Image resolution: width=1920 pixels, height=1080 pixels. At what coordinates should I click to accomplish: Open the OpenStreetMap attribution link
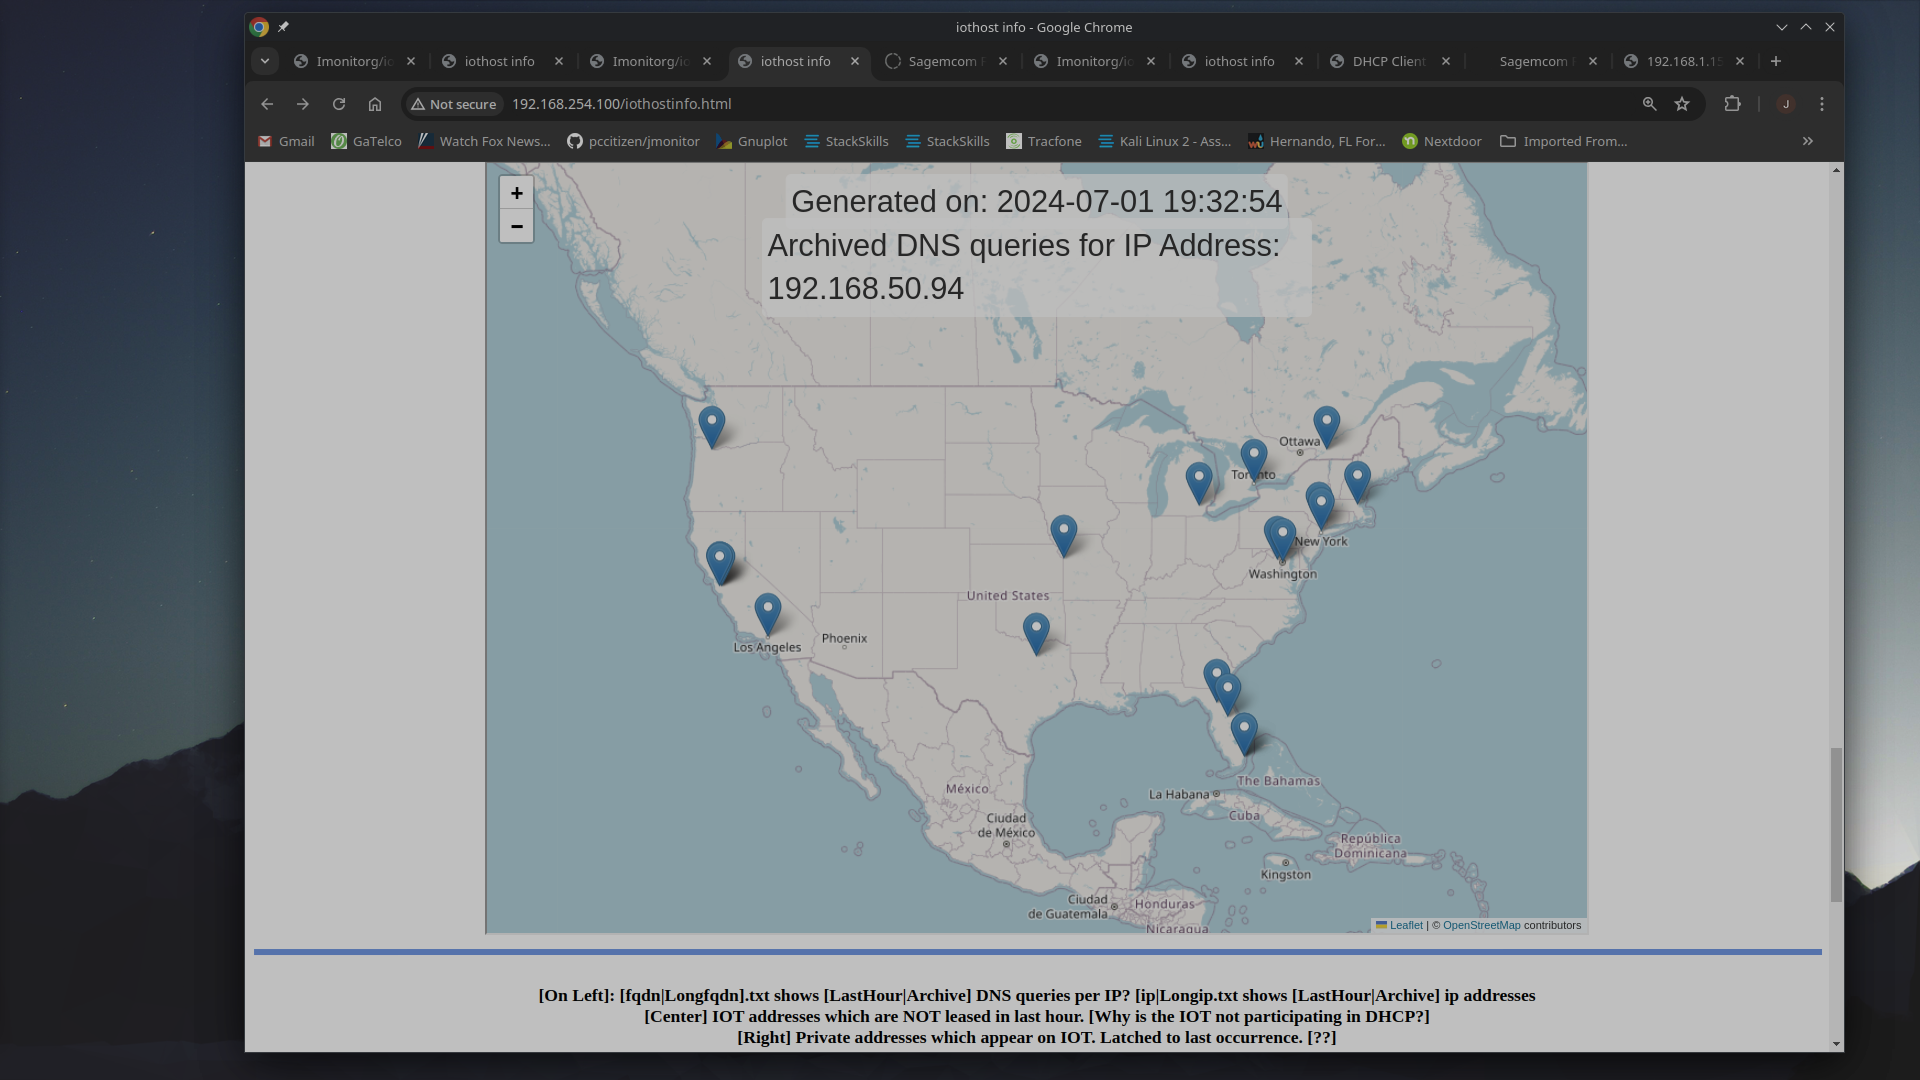(1480, 925)
